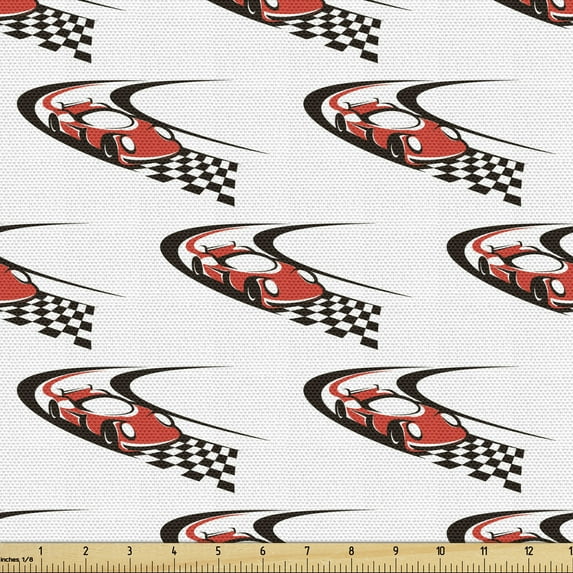Click the number 7 on the ruler
This screenshot has height=573, width=573.
(x=307, y=551)
